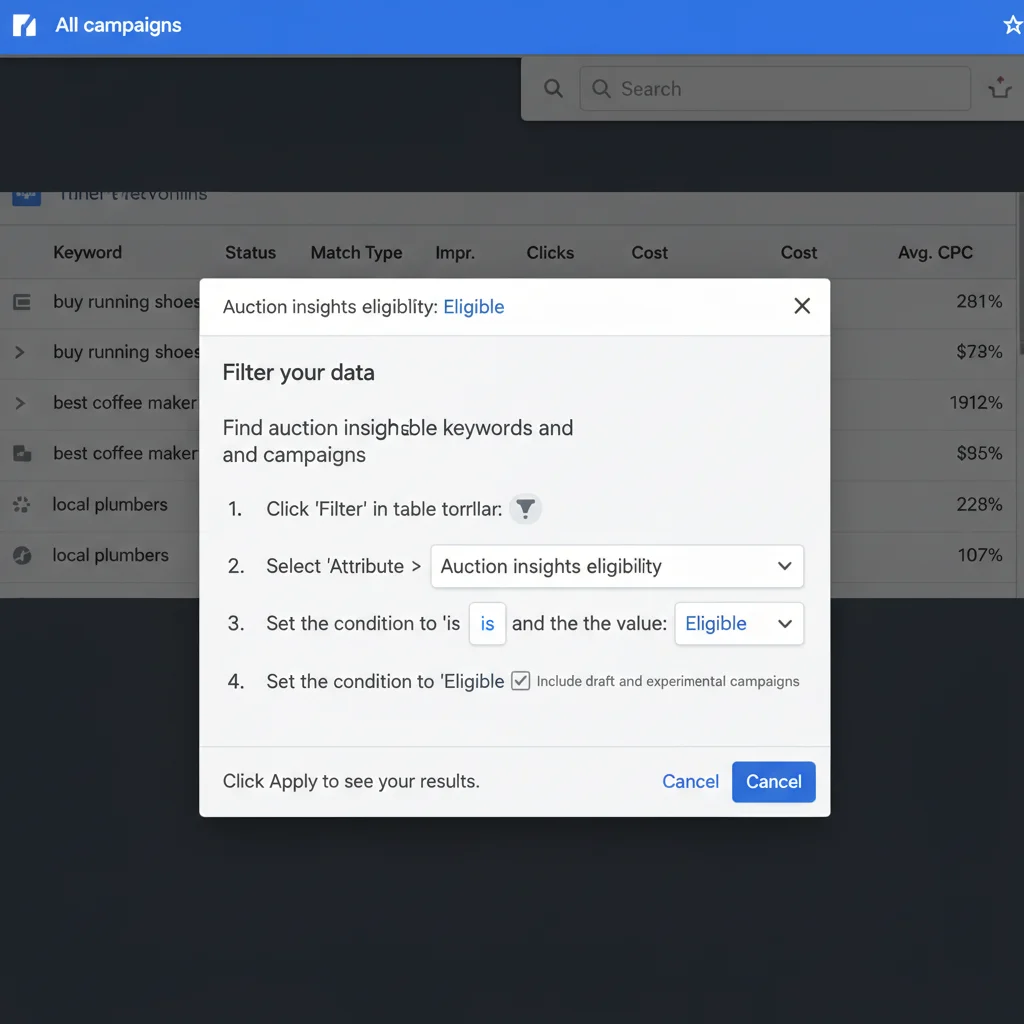Click the filter funnel icon in step 1

click(x=525, y=508)
